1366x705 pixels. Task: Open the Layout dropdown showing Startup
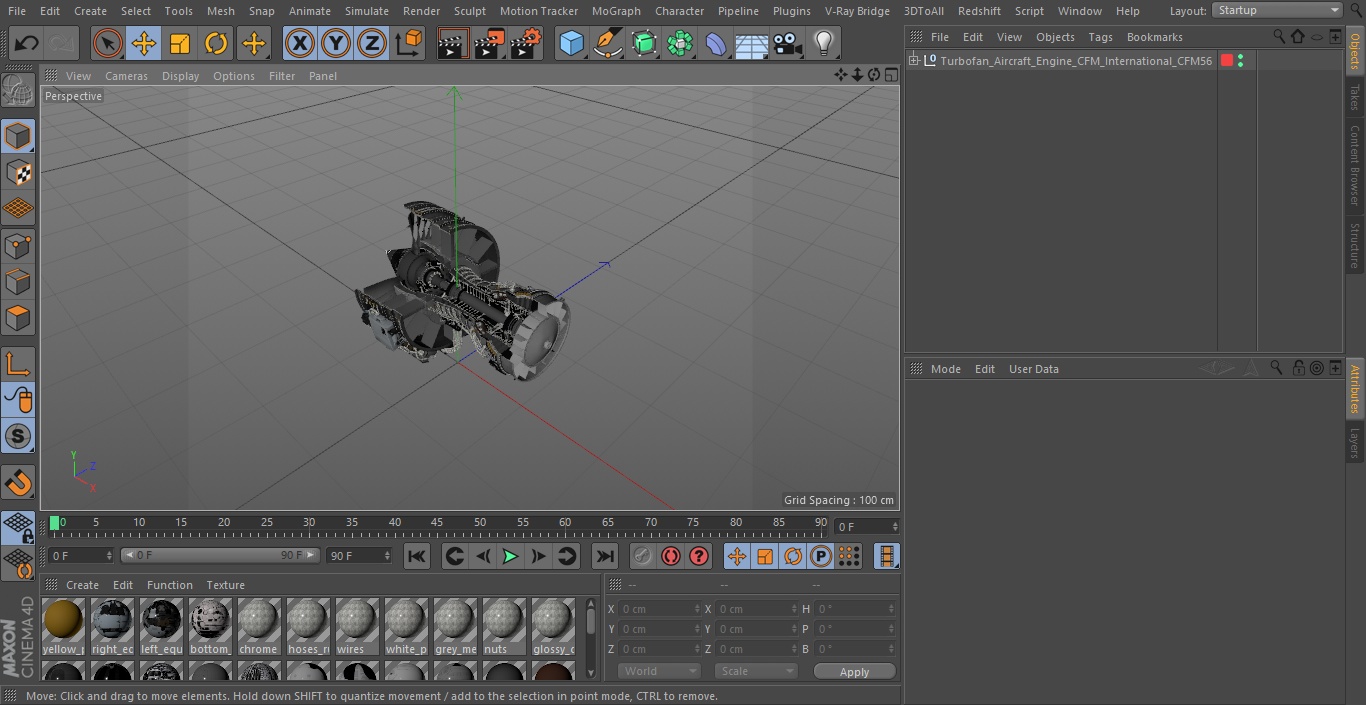click(x=1277, y=10)
